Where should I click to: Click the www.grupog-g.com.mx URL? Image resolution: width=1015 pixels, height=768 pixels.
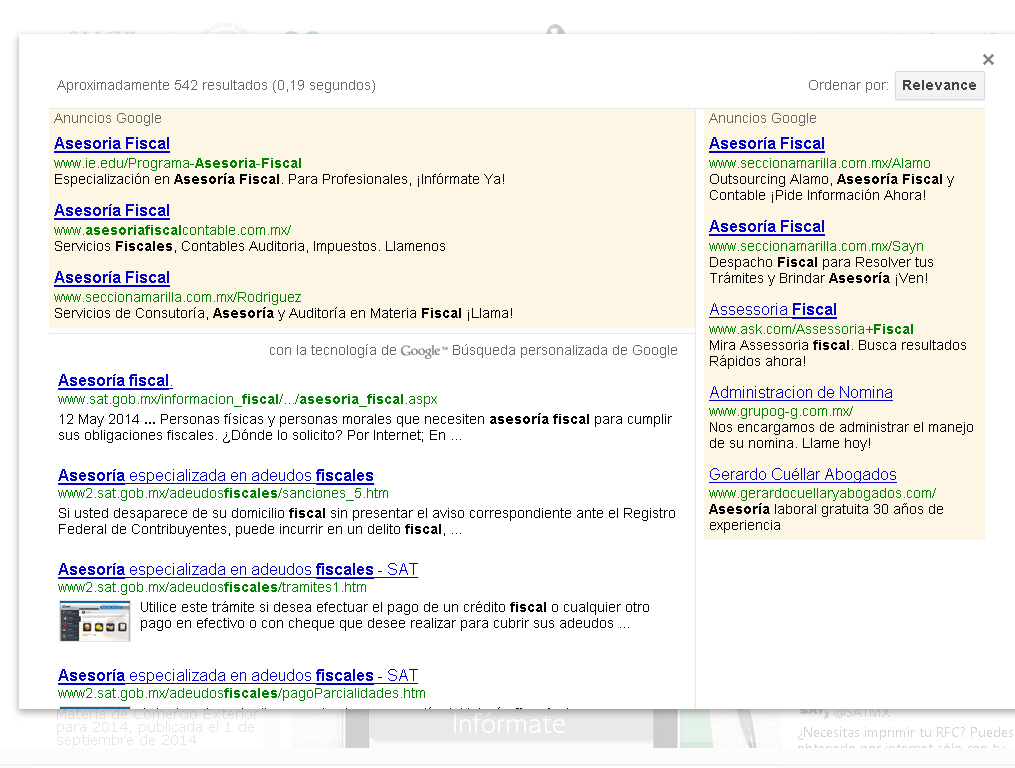(781, 411)
